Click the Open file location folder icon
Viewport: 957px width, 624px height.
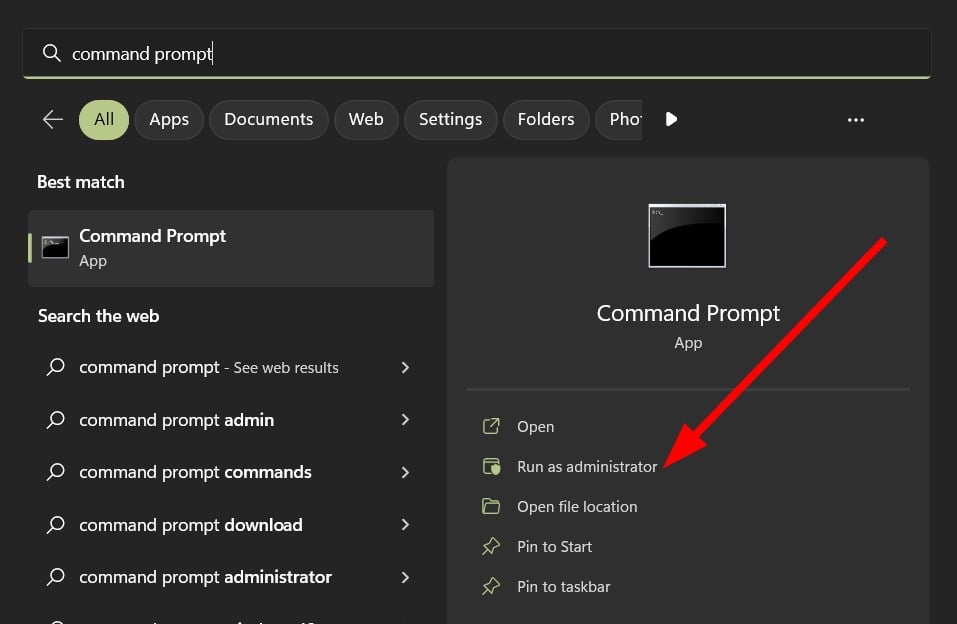(491, 507)
